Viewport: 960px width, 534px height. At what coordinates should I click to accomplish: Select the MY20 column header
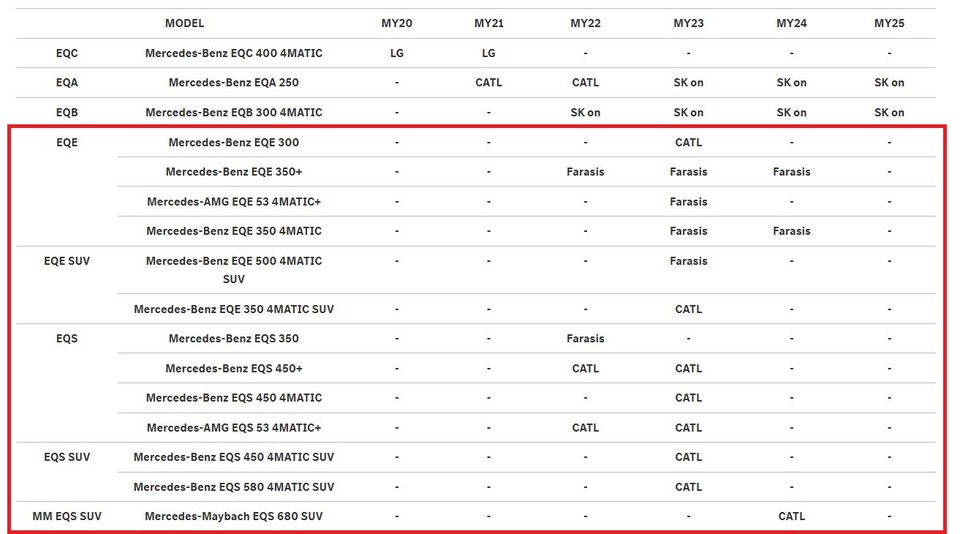click(x=397, y=23)
